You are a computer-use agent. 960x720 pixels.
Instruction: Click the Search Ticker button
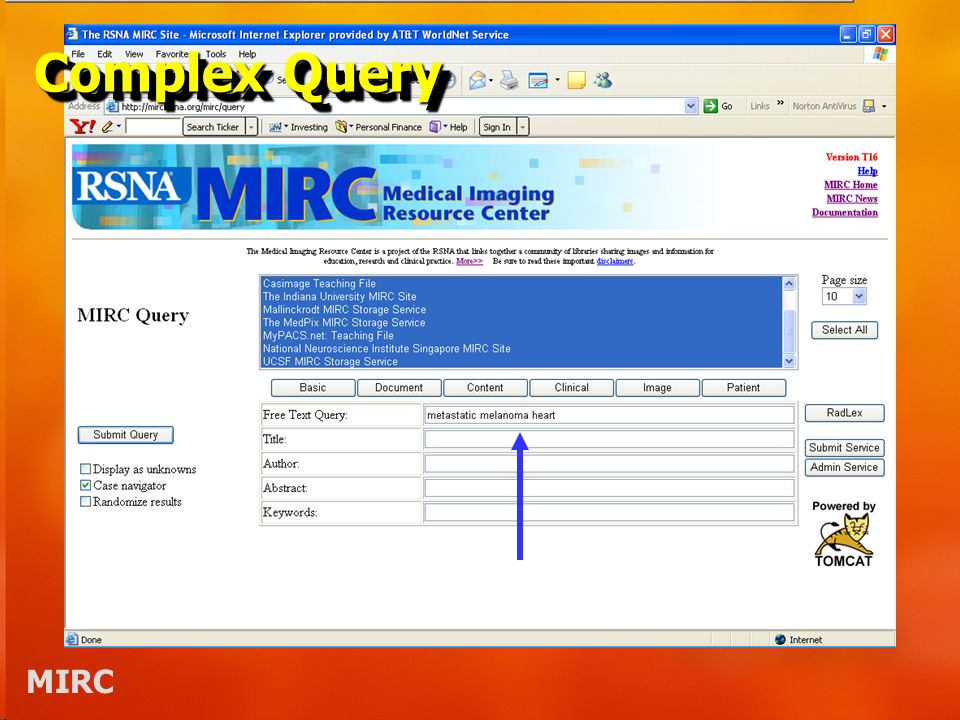click(213, 127)
